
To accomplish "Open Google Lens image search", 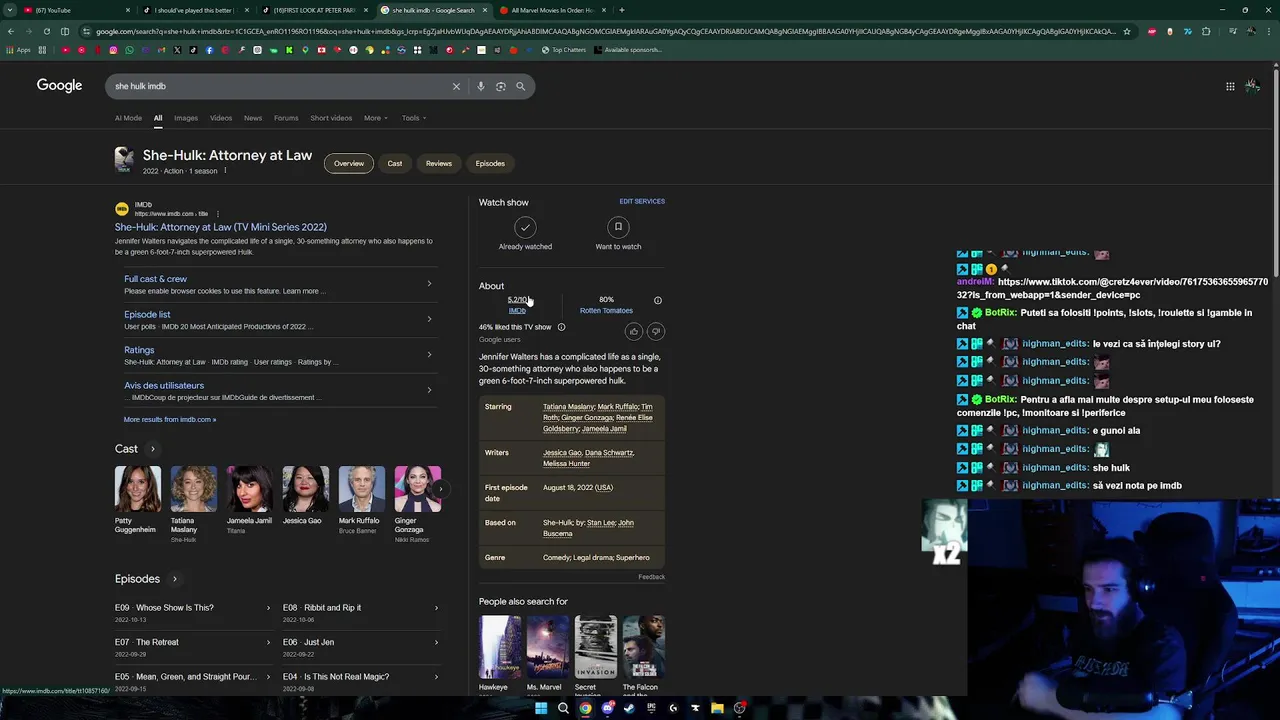I will [x=501, y=86].
